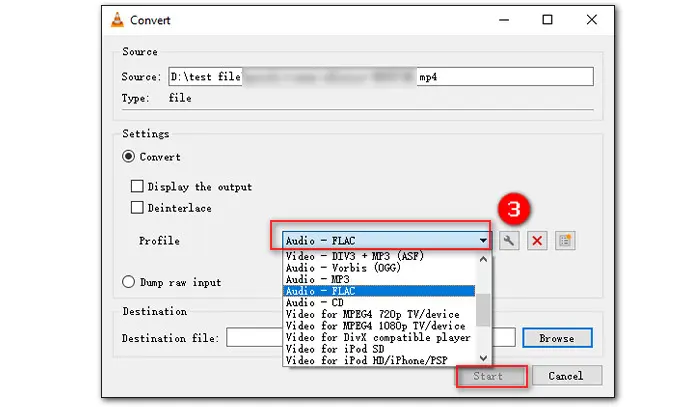This screenshot has height=407, width=700.
Task: Choose Video for iPod SD profile
Action: [379, 349]
